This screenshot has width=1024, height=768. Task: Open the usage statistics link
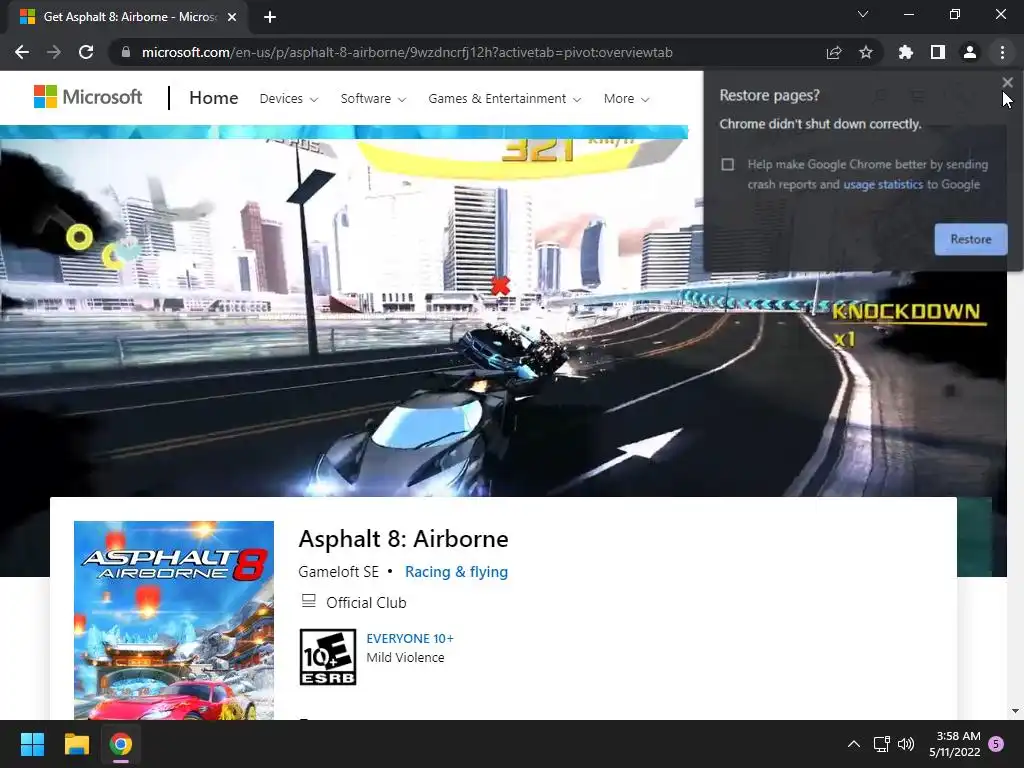(883, 185)
